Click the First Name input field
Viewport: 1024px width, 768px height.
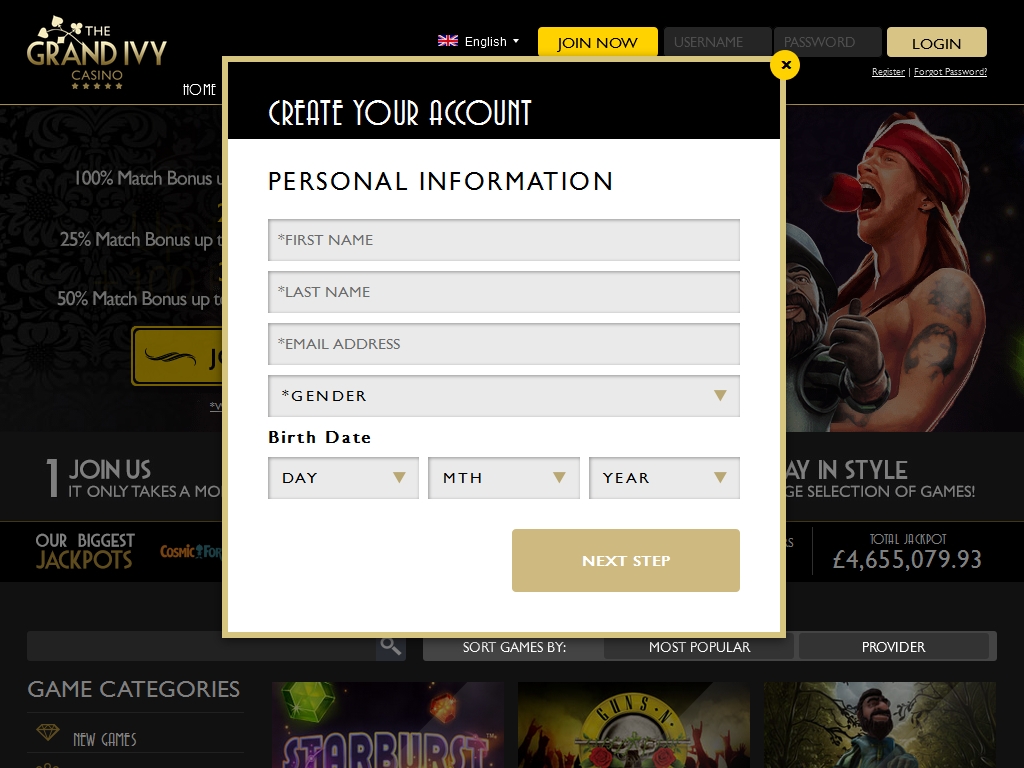click(x=504, y=240)
